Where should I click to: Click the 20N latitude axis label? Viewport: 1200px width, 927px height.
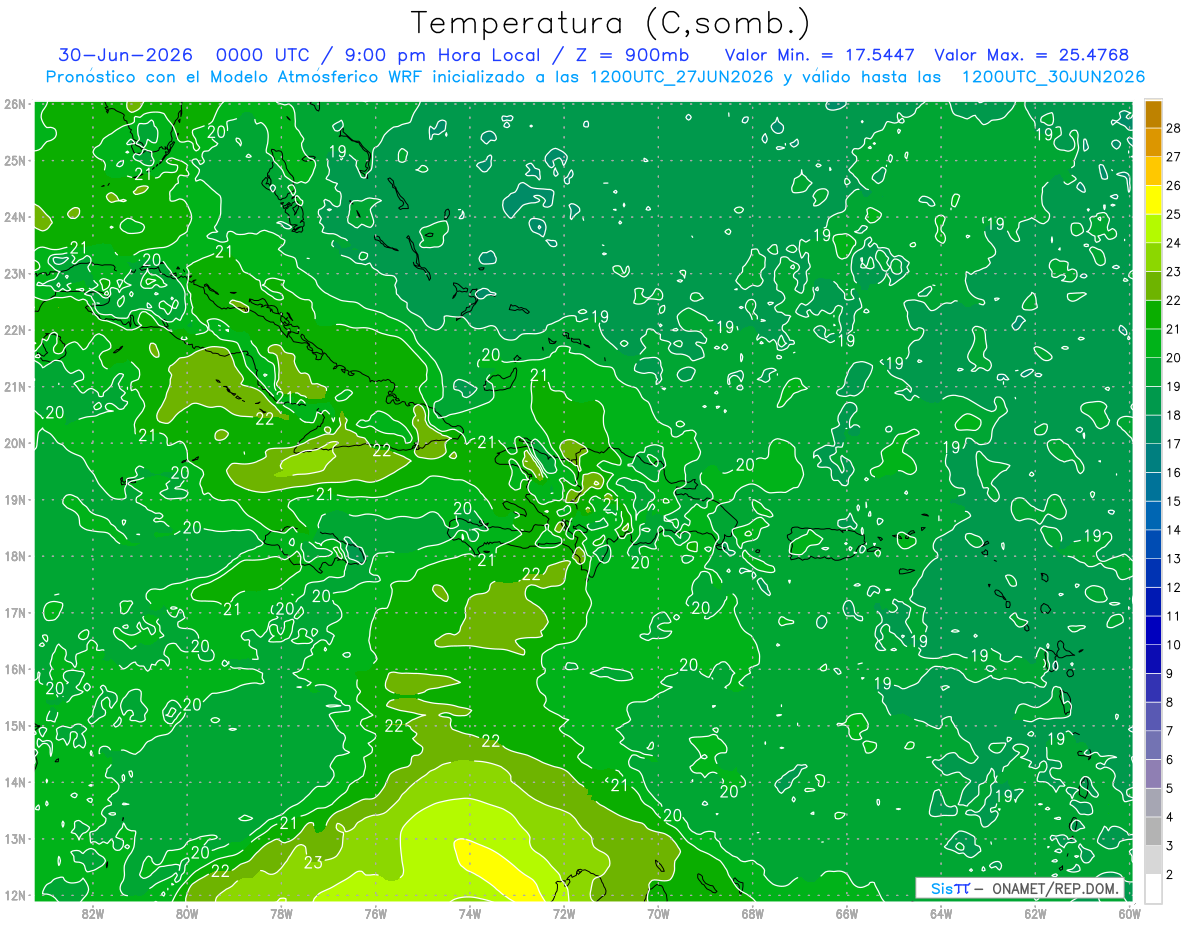[15, 443]
